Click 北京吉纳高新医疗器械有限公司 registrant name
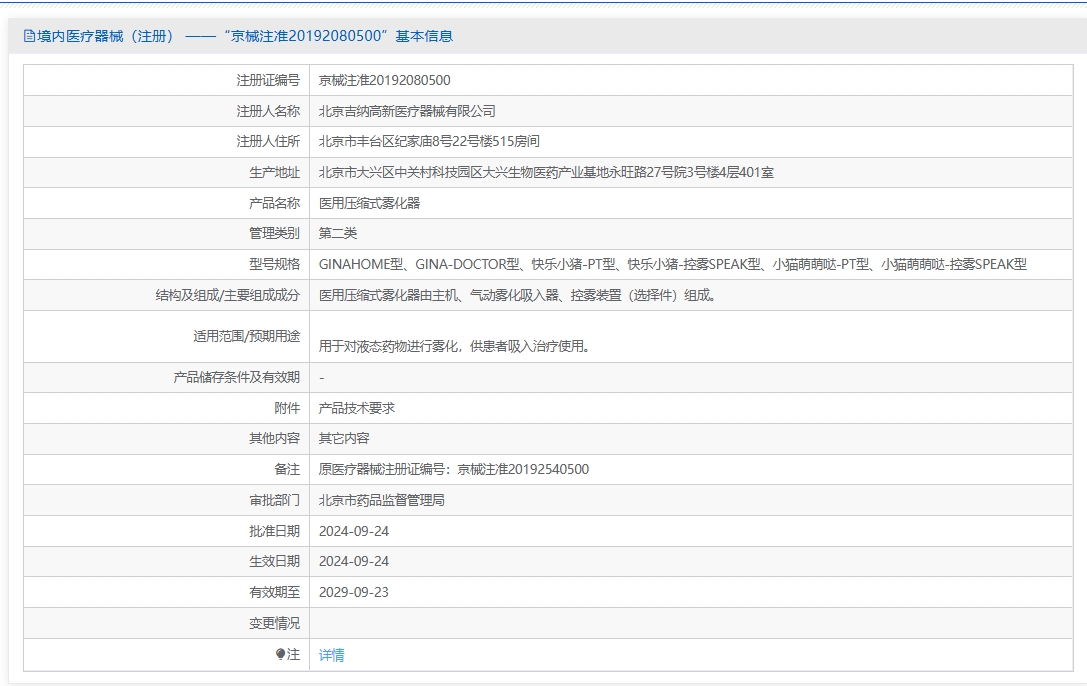Screen dimensions: 1087x686 [407, 111]
